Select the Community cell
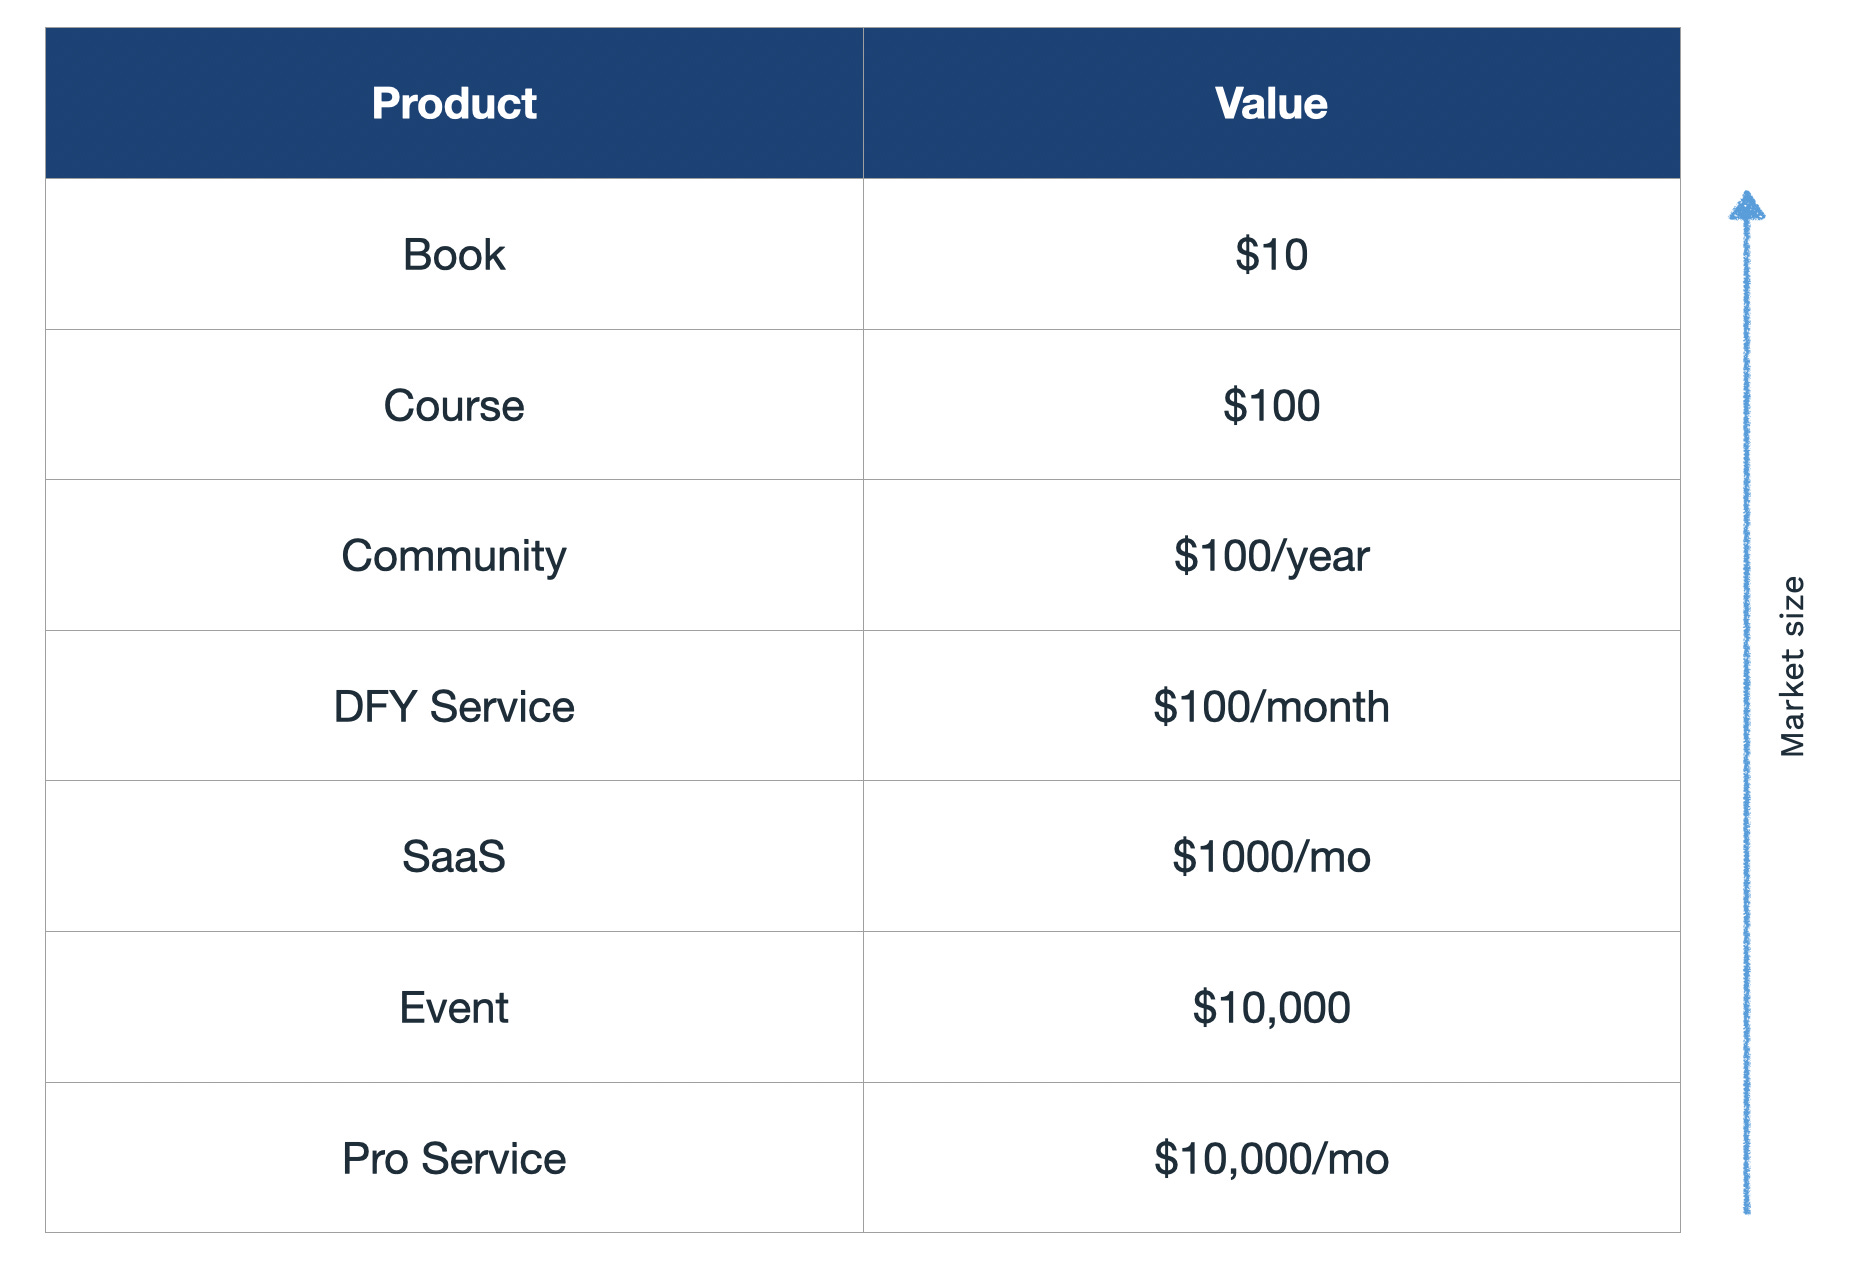1870x1282 pixels. click(454, 556)
